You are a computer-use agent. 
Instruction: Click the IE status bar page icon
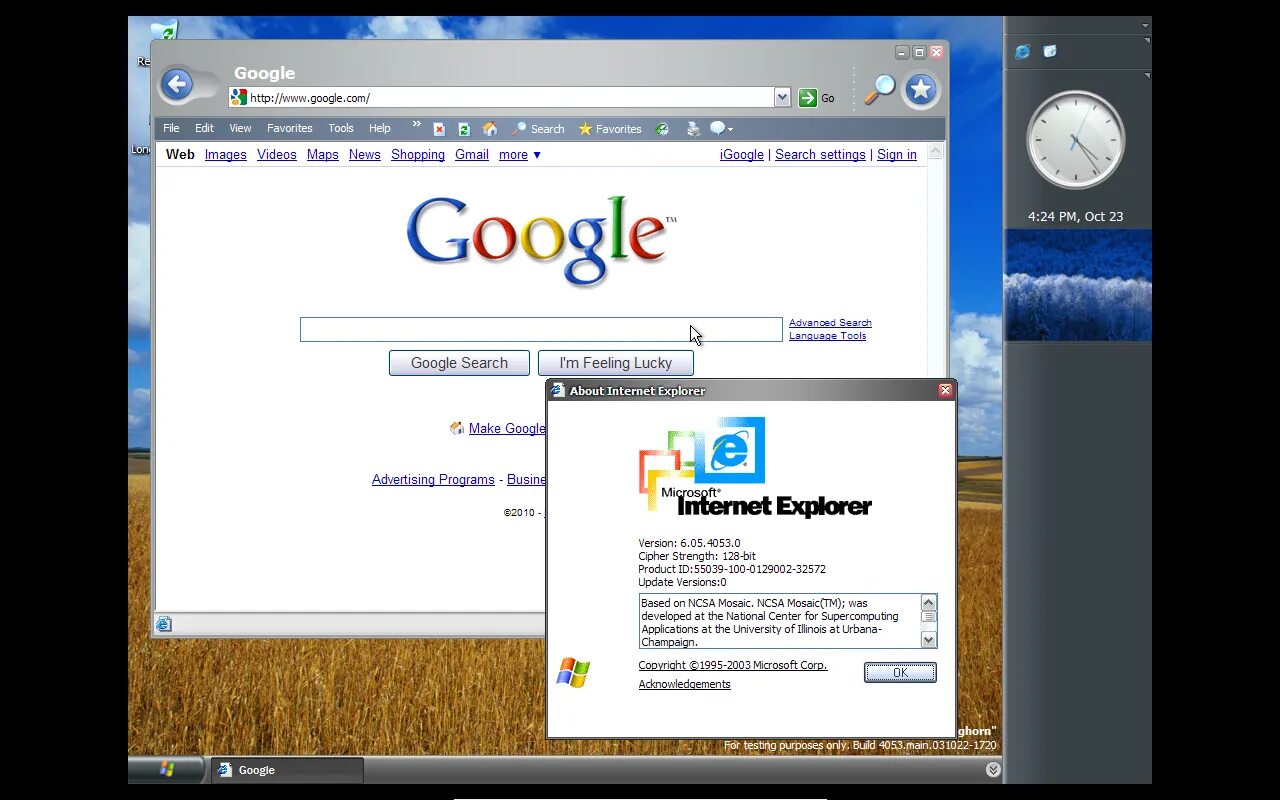(x=164, y=625)
